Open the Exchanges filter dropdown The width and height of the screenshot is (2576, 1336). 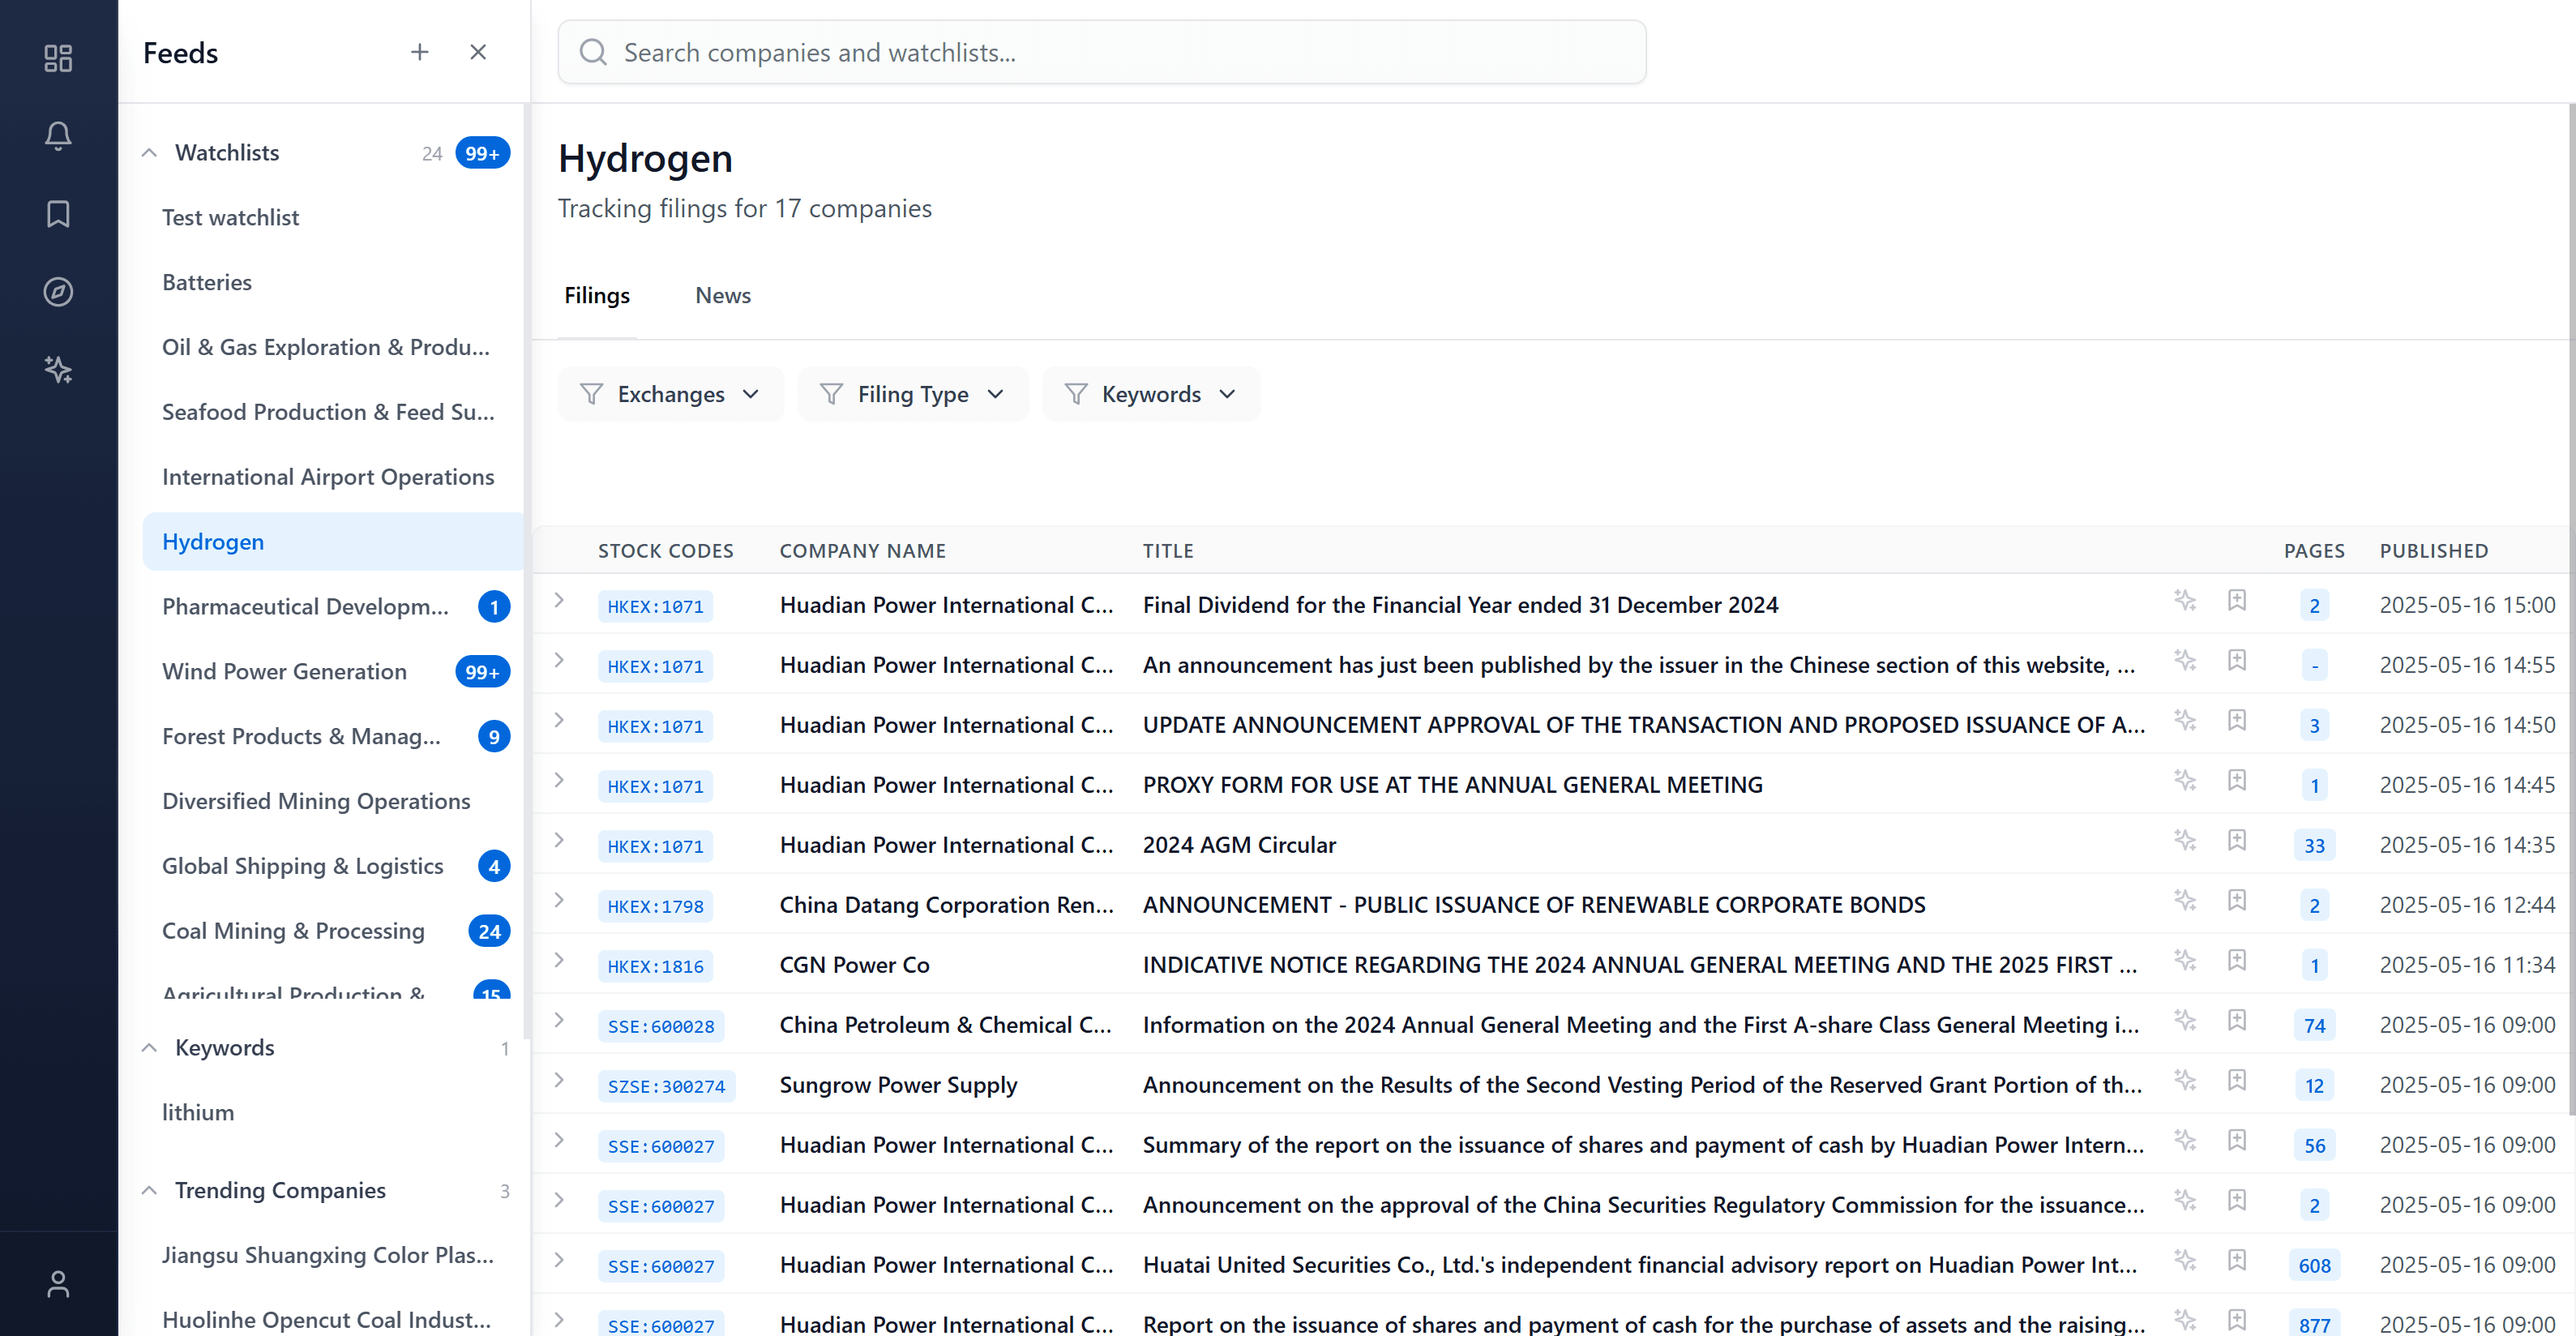[x=671, y=393]
